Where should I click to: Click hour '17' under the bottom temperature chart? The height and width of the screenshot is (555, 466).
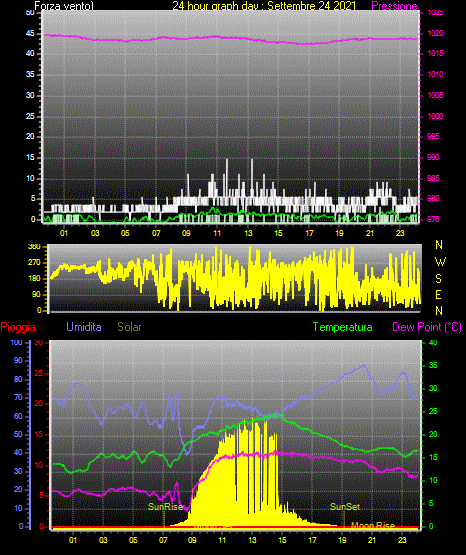312,540
